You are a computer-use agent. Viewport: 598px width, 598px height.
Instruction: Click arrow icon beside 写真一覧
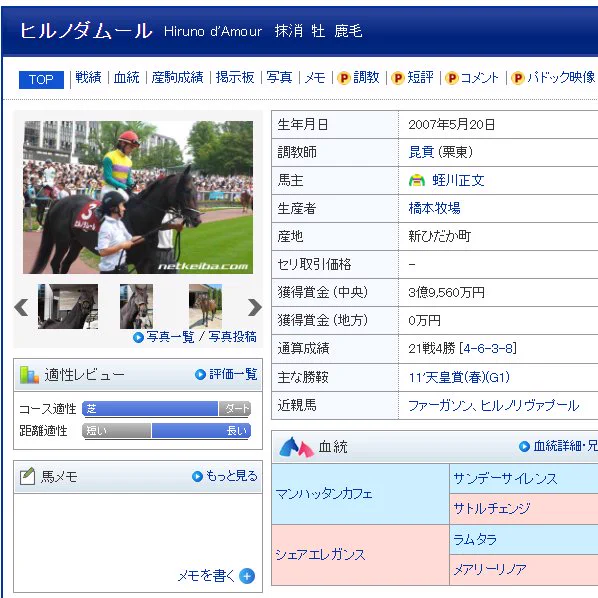[x=138, y=338]
